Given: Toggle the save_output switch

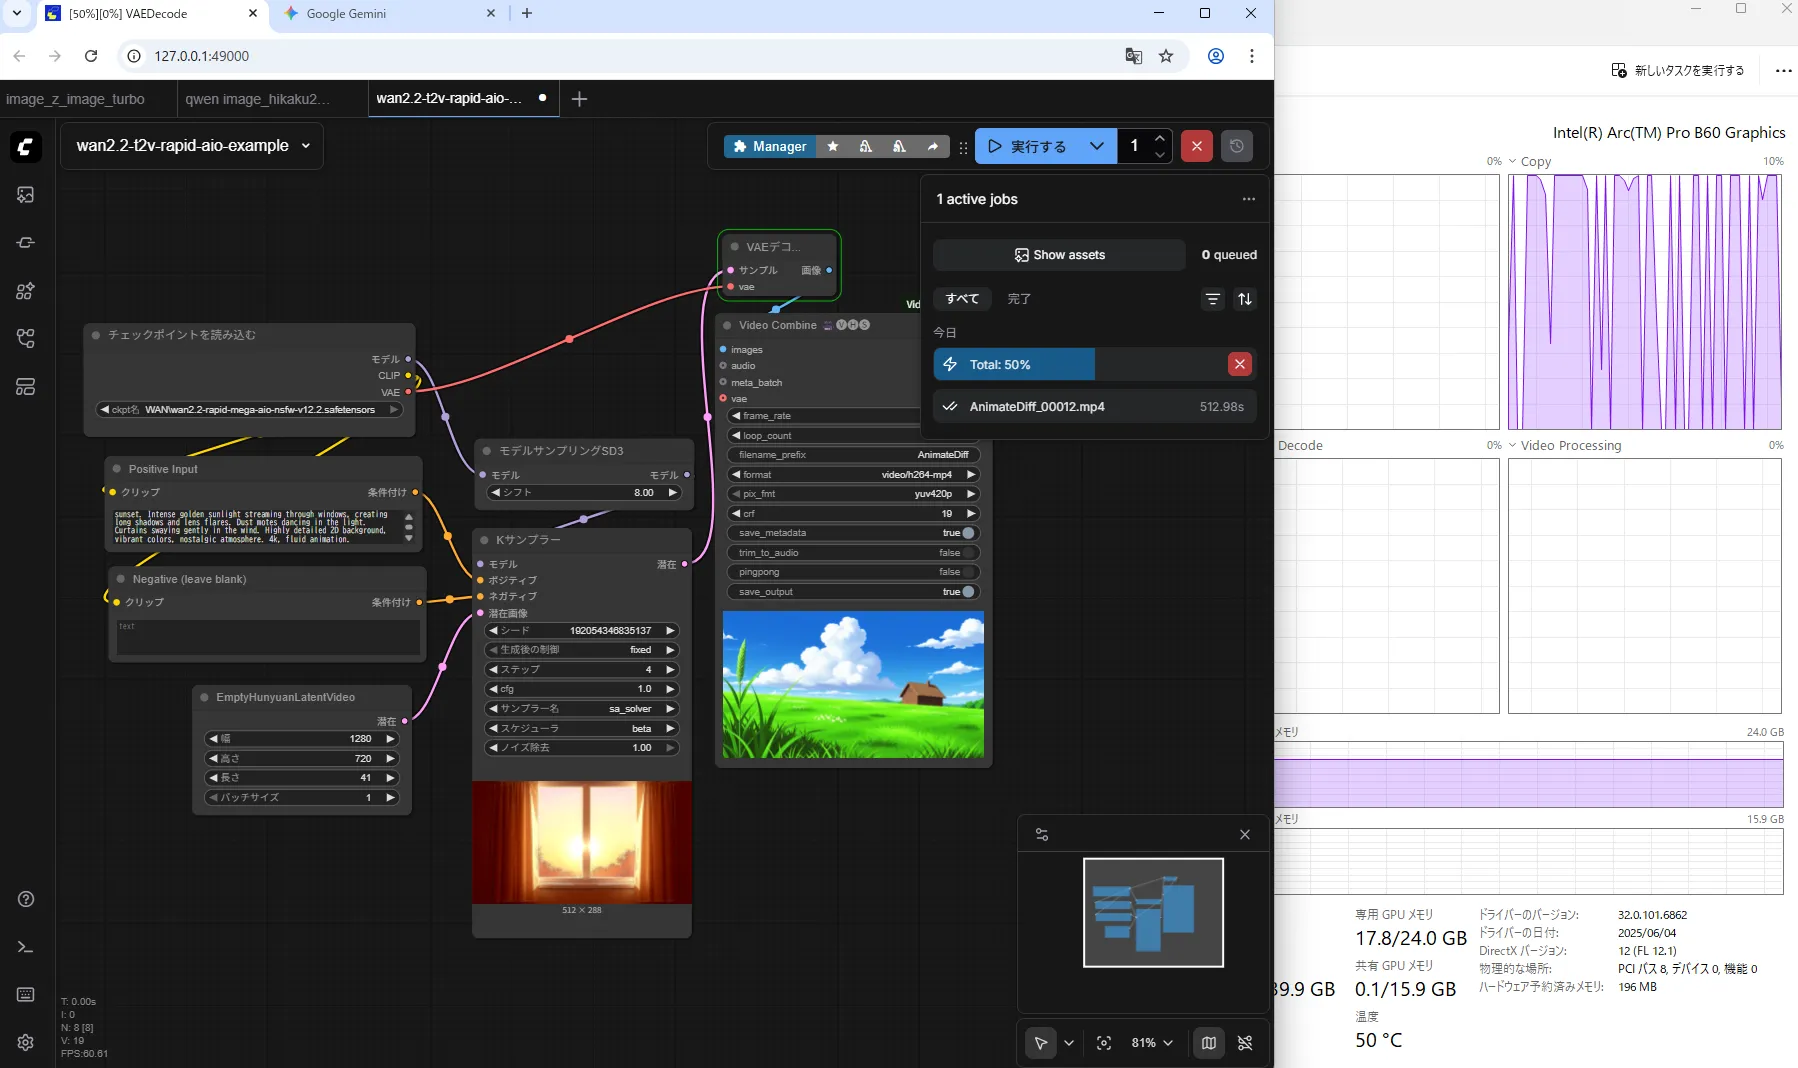Looking at the screenshot, I should pos(967,592).
